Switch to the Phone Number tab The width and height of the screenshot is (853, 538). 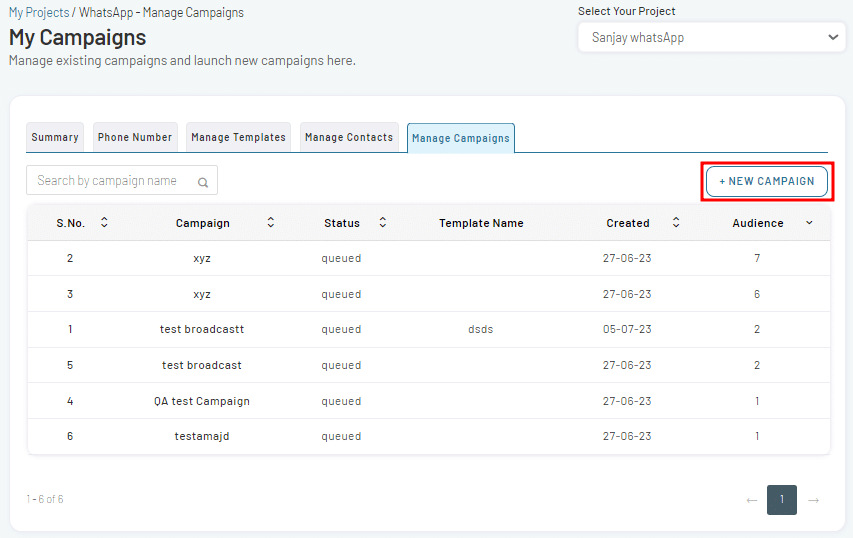(135, 137)
